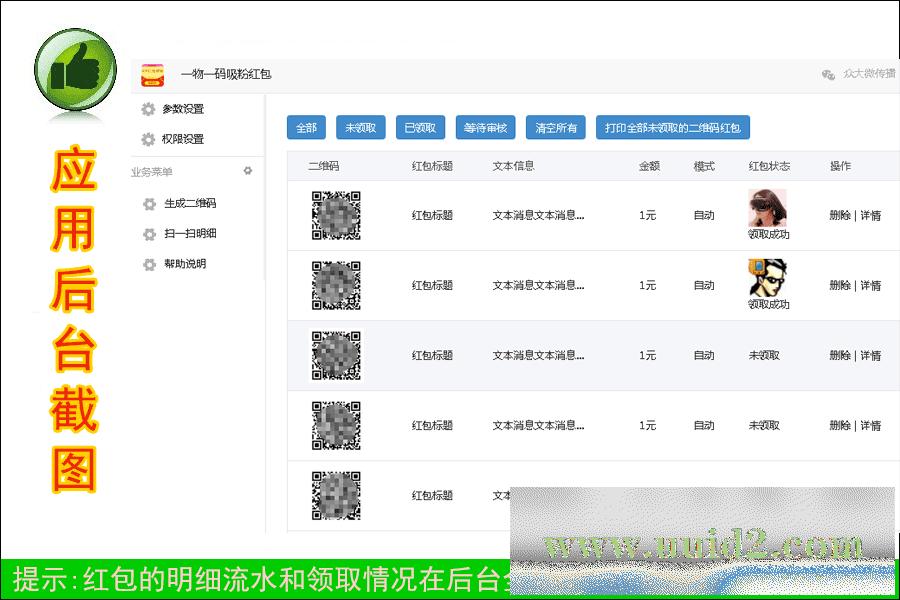Click the 扫一扫明细 sidebar icon

tap(149, 233)
